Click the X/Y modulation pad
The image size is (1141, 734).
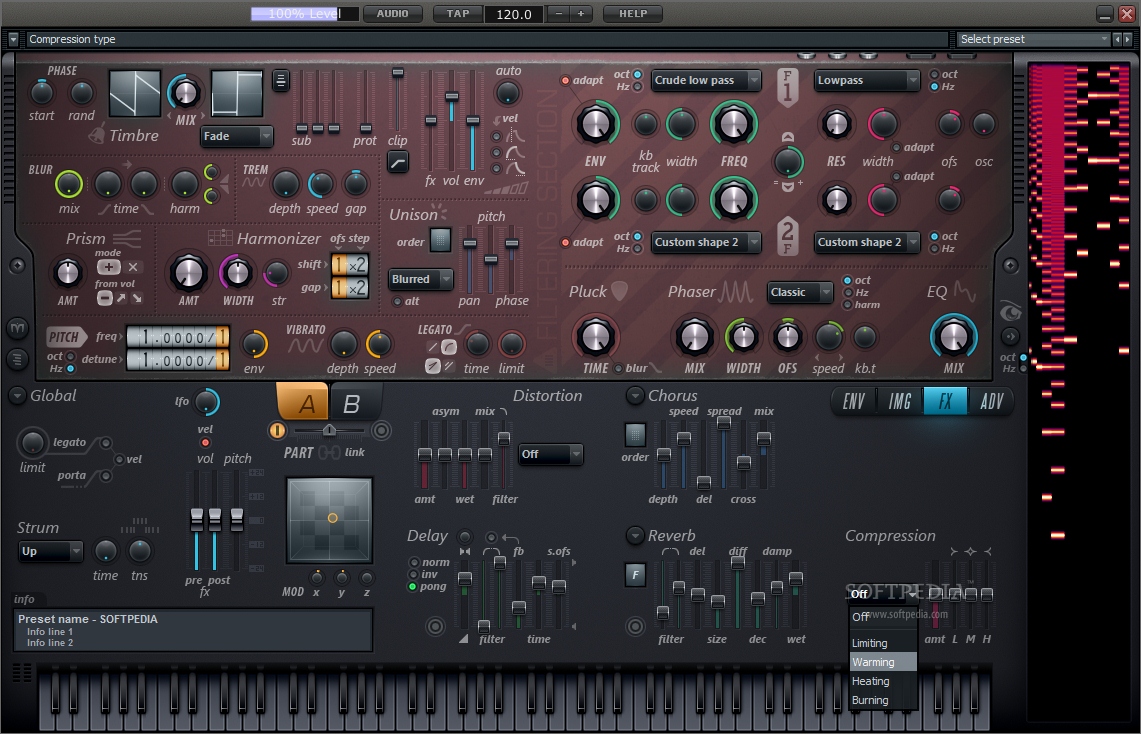[x=330, y=520]
